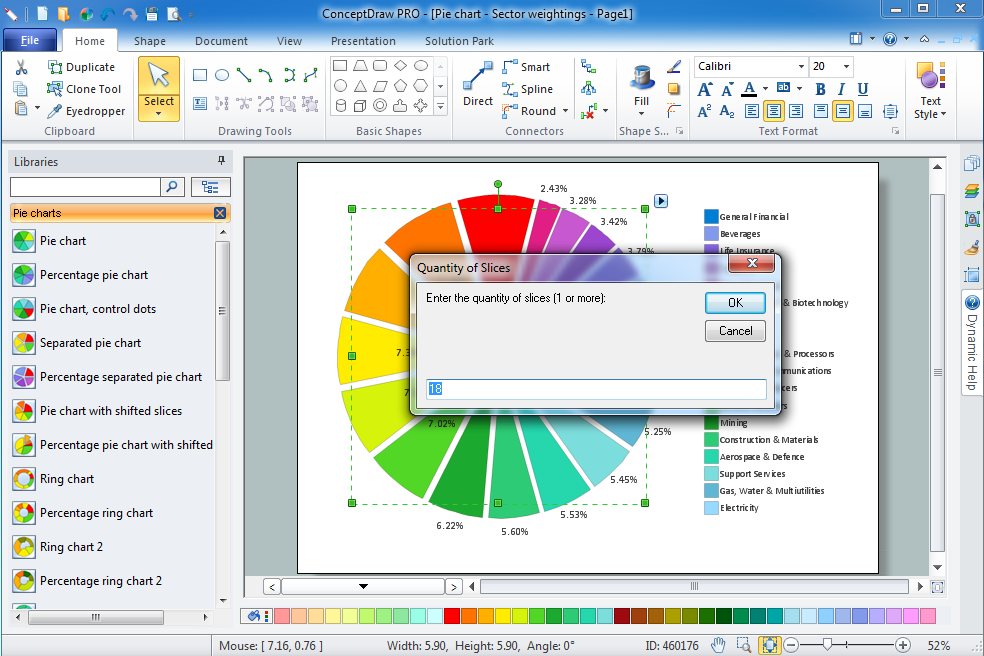Select the Smart connector tool
Screen dimensions: 984x656
click(531, 67)
